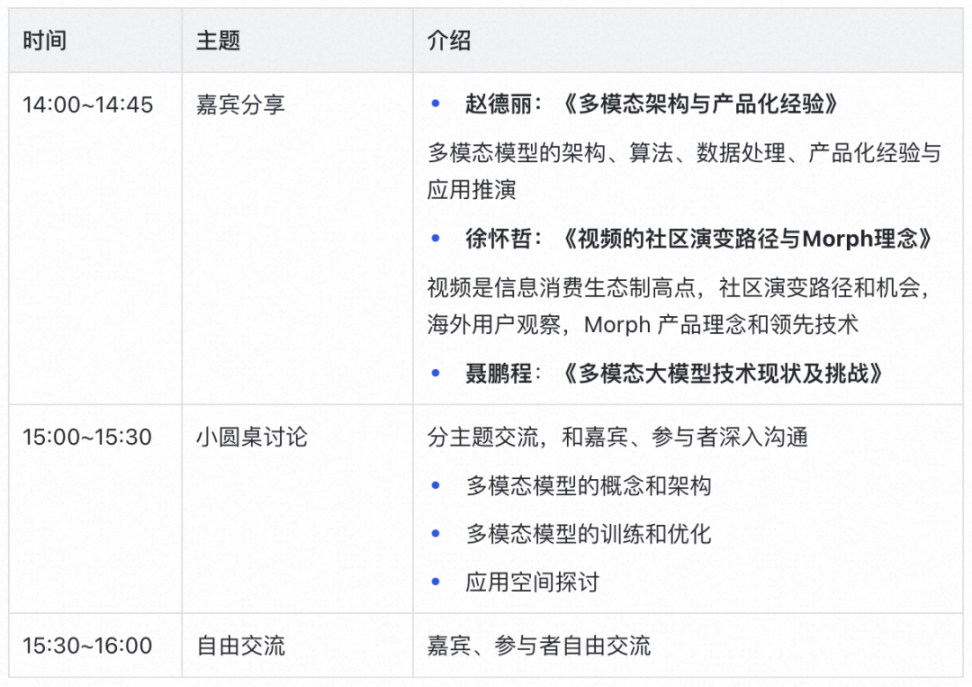This screenshot has height=687, width=972.
Task: Click the blue bullet before 聂鹏程
Action: tap(435, 374)
